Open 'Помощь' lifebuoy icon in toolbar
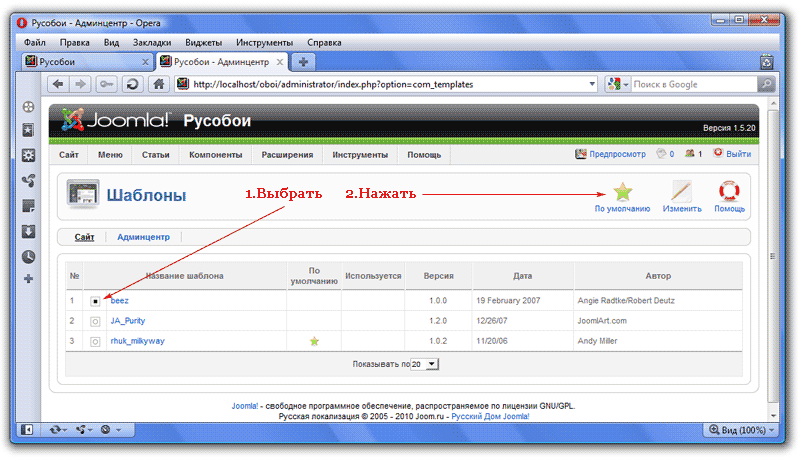This screenshot has height=474, width=800. click(x=729, y=191)
